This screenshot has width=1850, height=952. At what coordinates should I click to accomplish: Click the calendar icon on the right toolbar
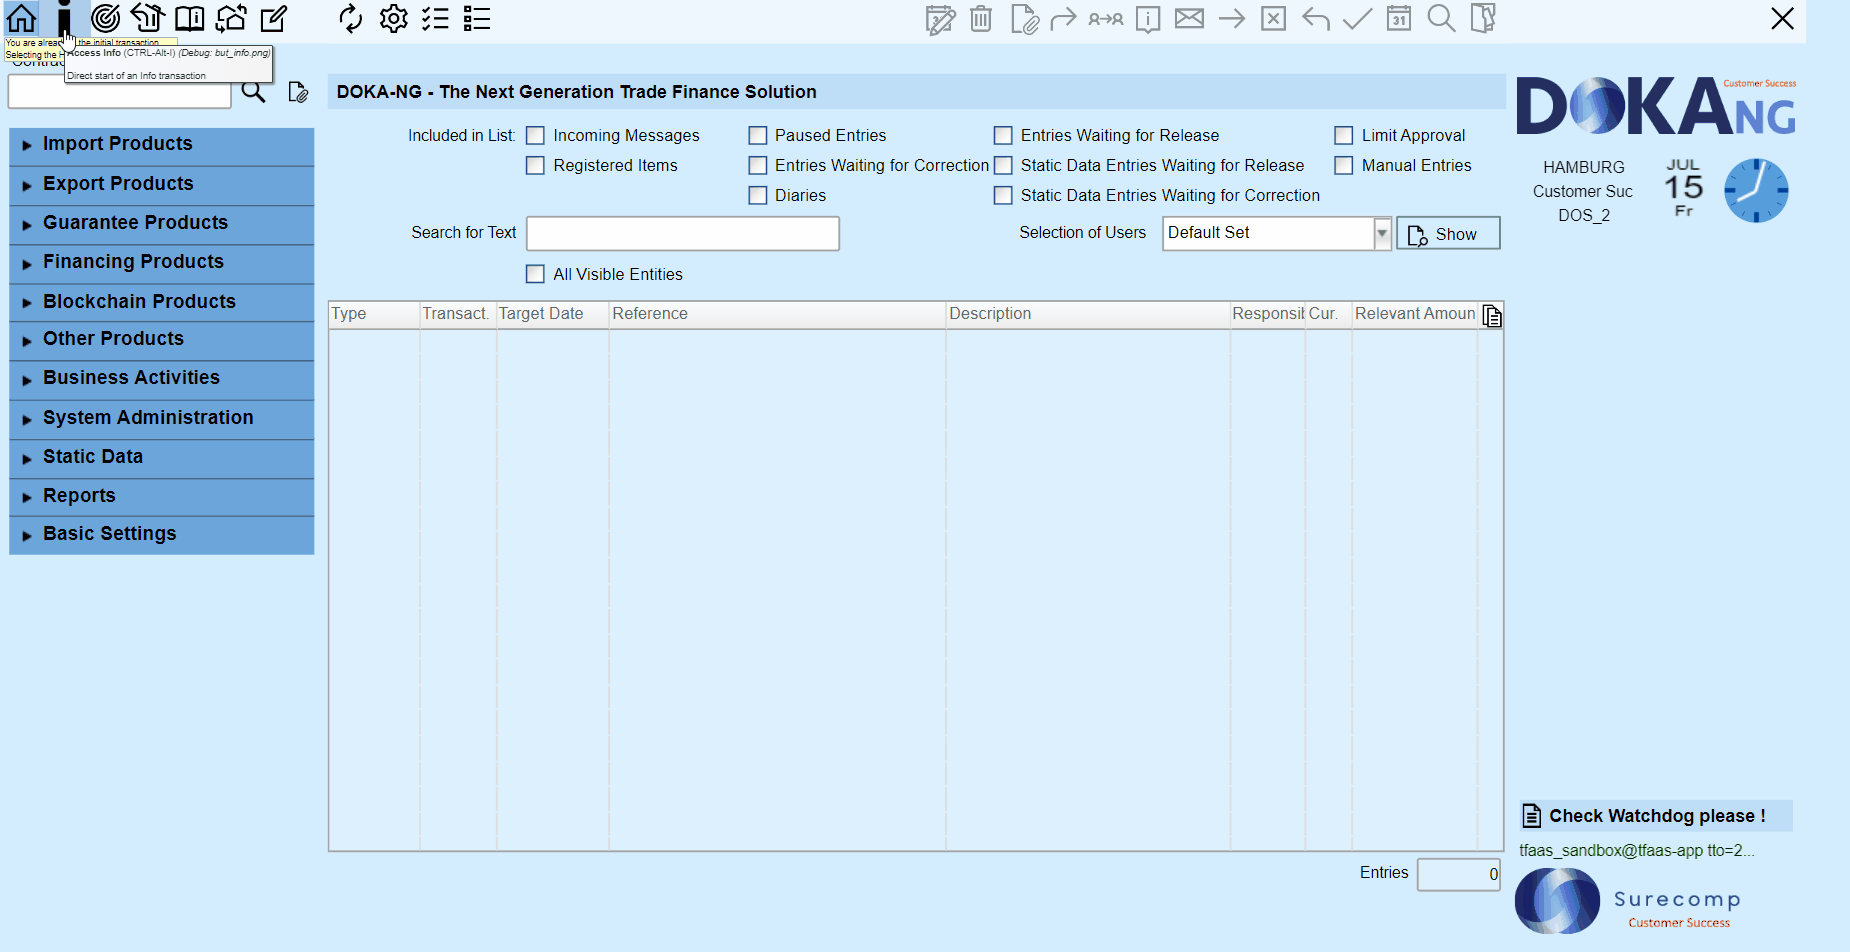point(1398,18)
